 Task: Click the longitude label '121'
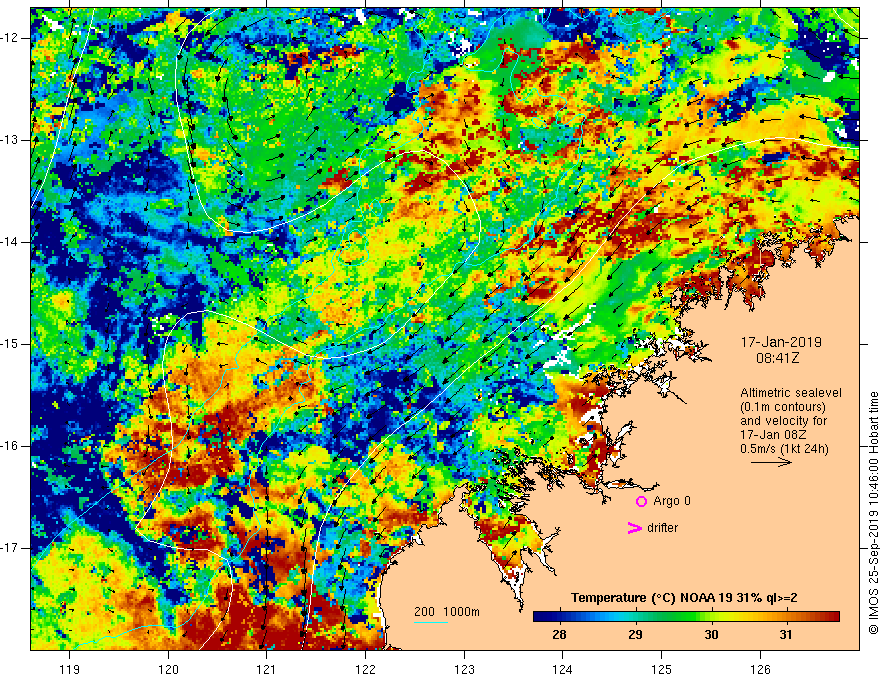click(266, 669)
